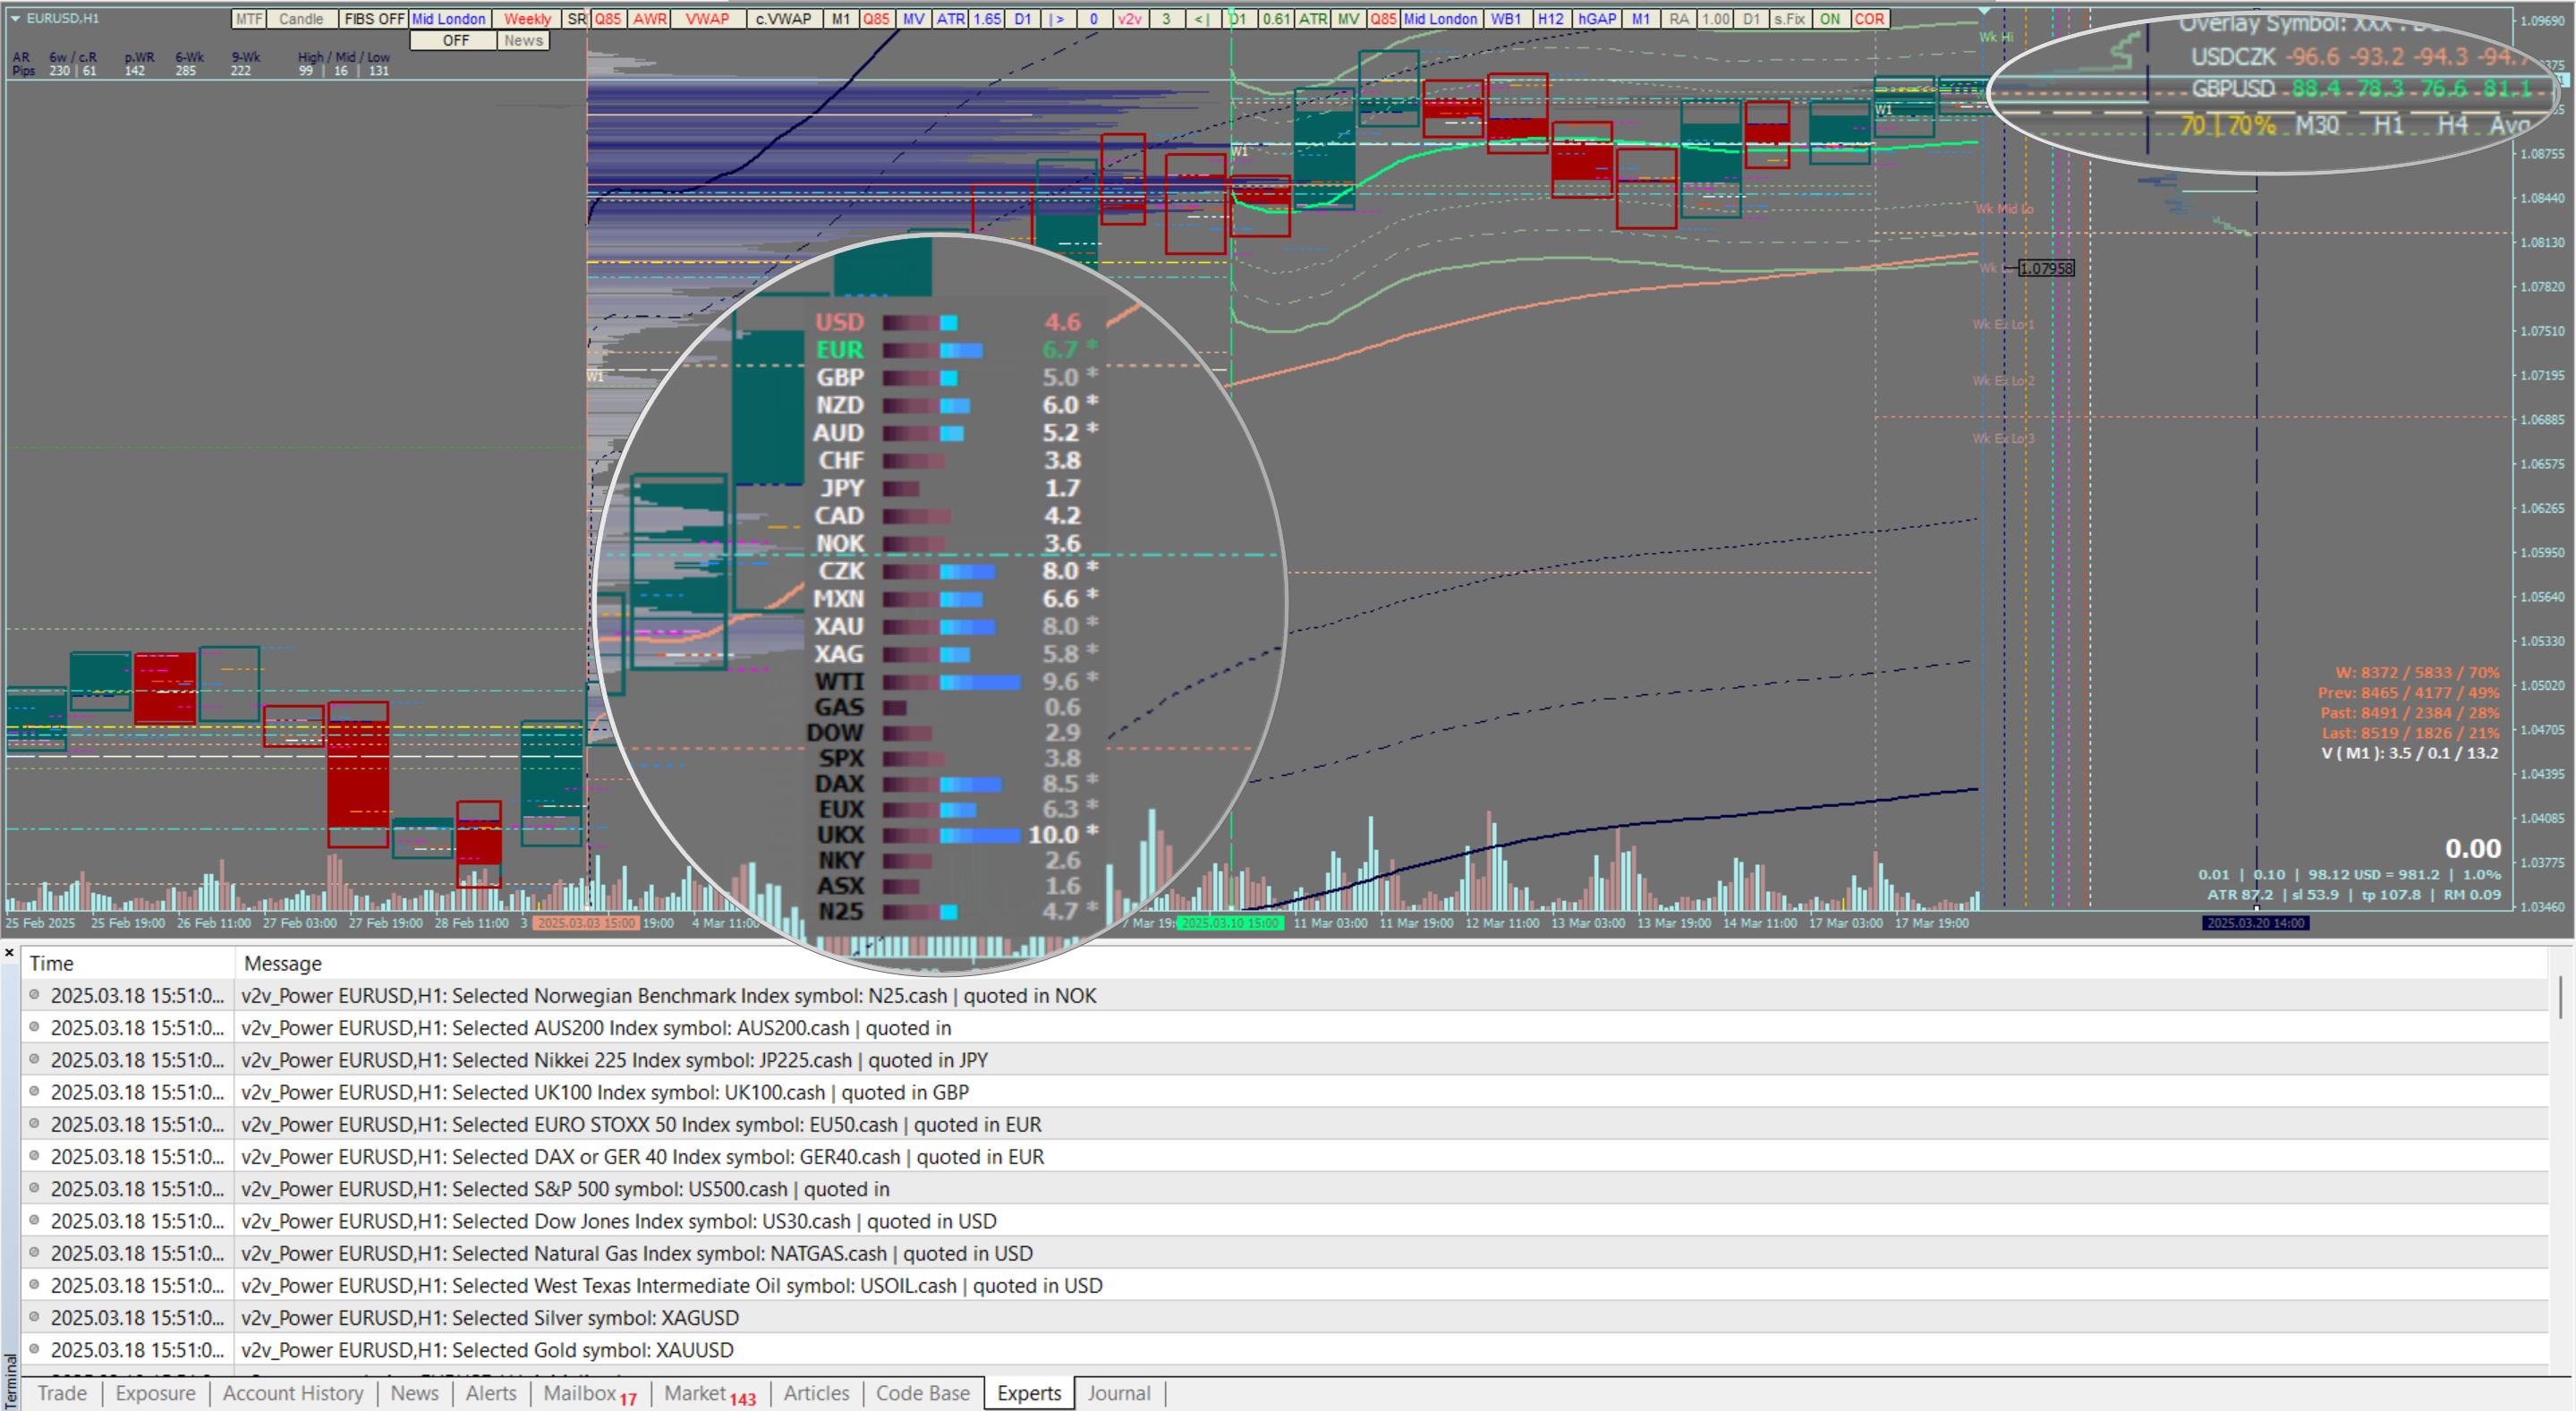The height and width of the screenshot is (1411, 2576).
Task: Select the Candle mode button
Action: point(301,19)
